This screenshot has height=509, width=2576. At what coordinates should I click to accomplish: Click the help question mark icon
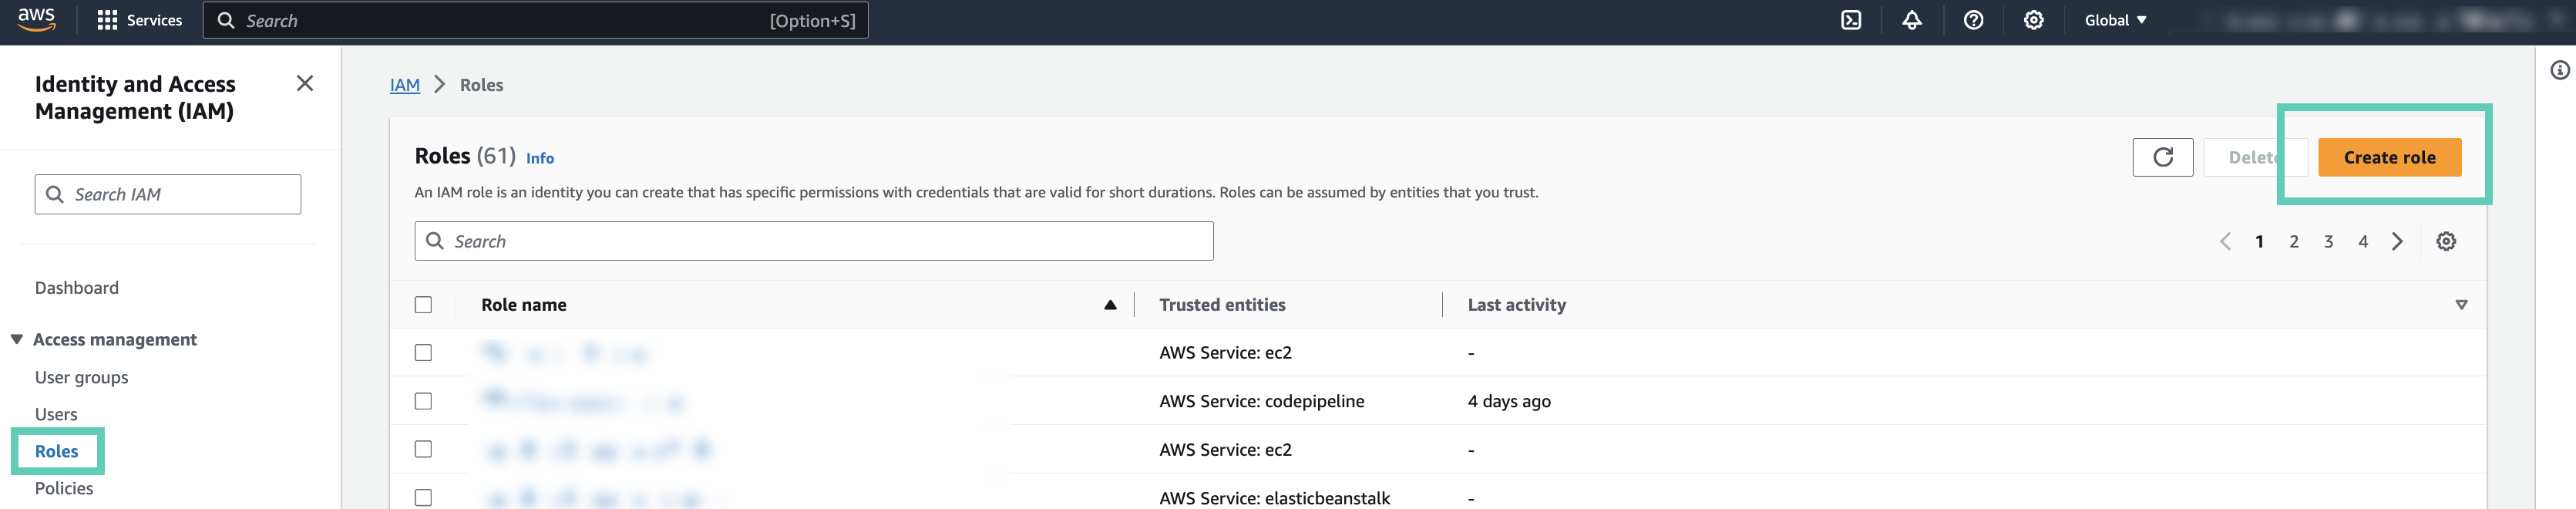1973,20
